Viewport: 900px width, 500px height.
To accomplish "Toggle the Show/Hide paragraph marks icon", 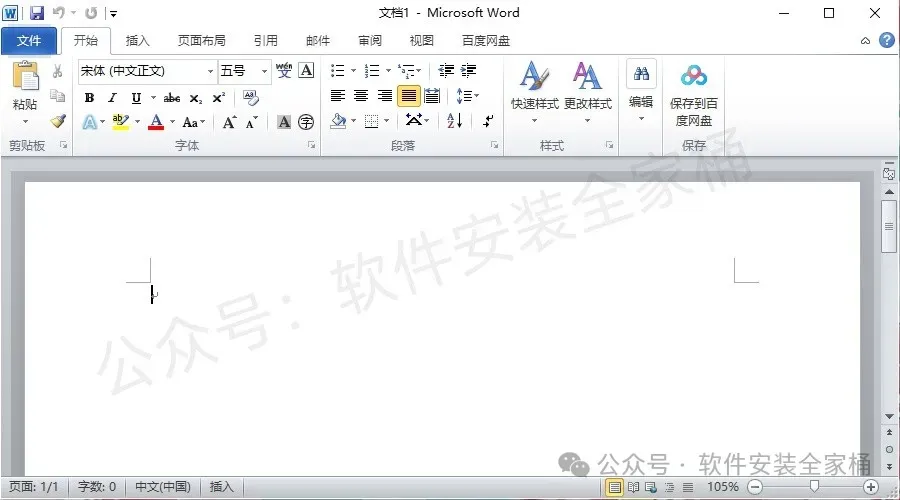I will click(x=488, y=121).
